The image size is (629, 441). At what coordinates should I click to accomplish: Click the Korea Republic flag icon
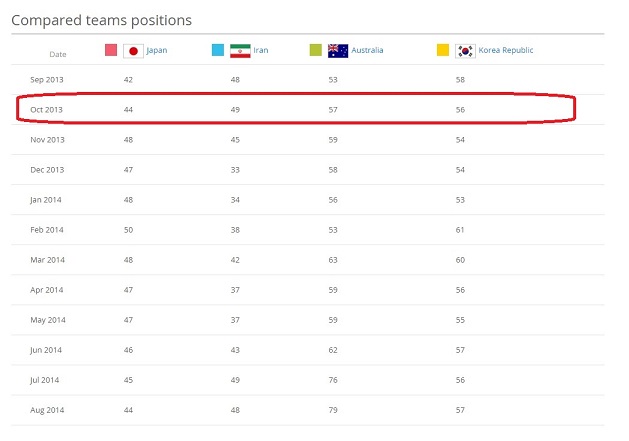pyautogui.click(x=466, y=51)
